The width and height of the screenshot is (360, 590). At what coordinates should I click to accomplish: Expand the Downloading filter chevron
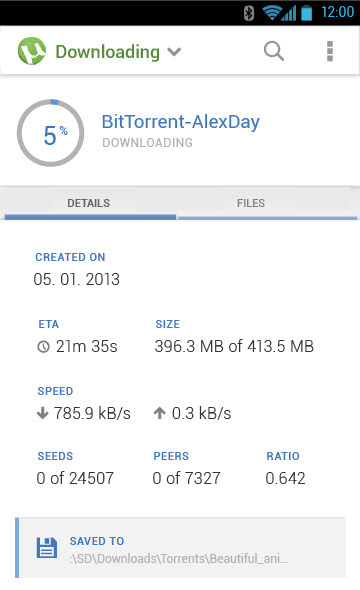click(174, 52)
